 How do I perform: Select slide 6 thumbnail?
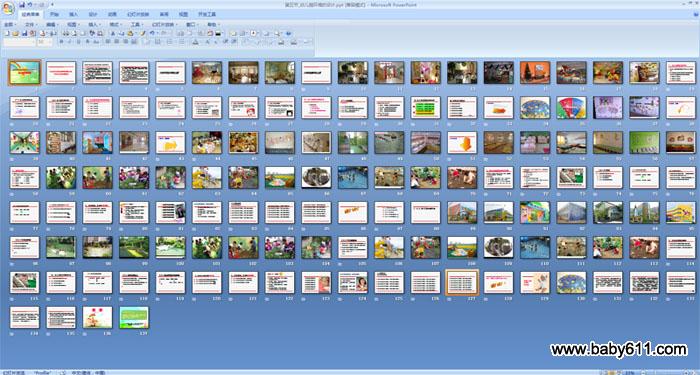207,72
